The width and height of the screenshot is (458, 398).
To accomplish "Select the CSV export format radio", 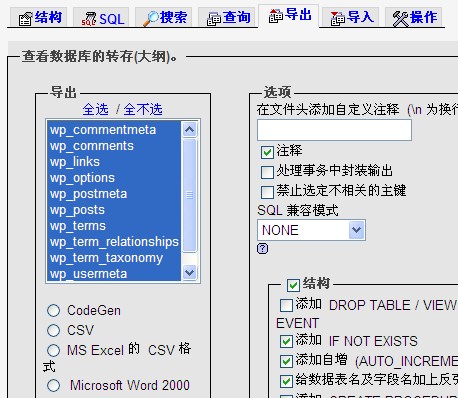I will (53, 330).
